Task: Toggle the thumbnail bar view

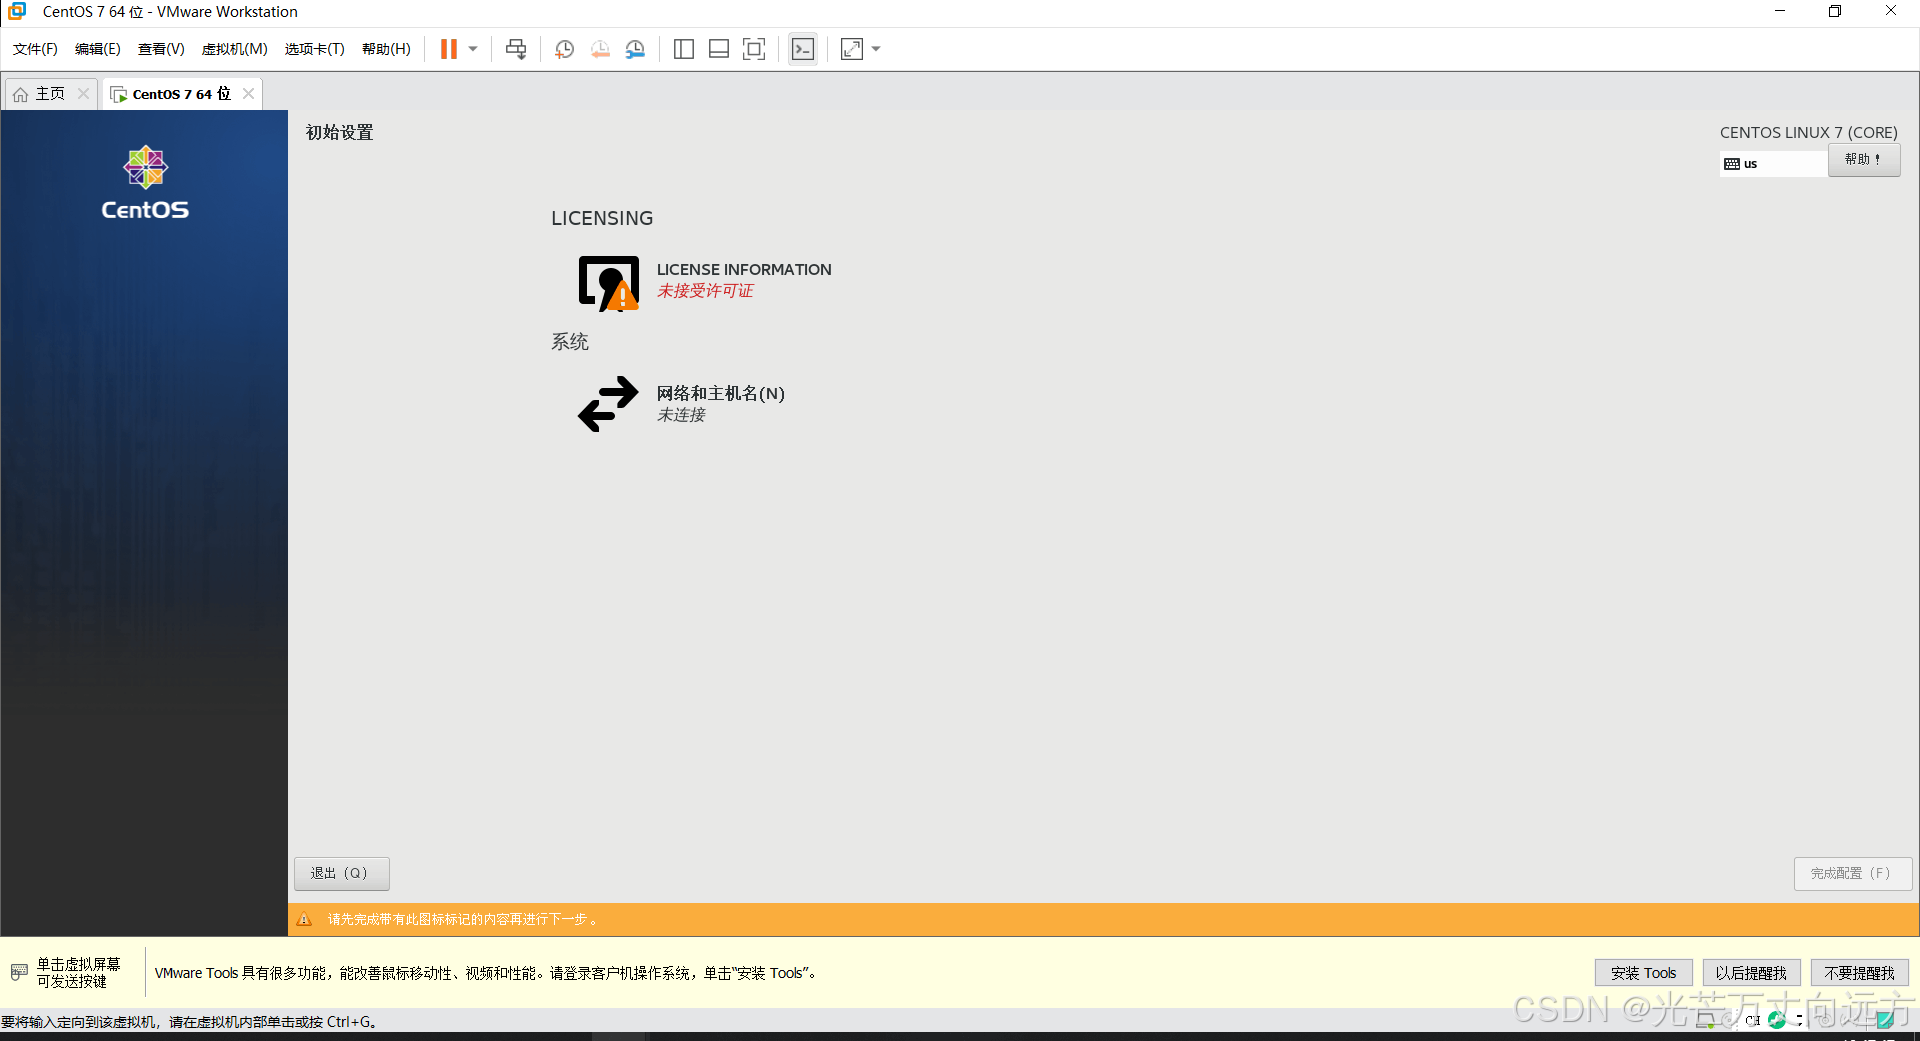Action: click(x=719, y=49)
